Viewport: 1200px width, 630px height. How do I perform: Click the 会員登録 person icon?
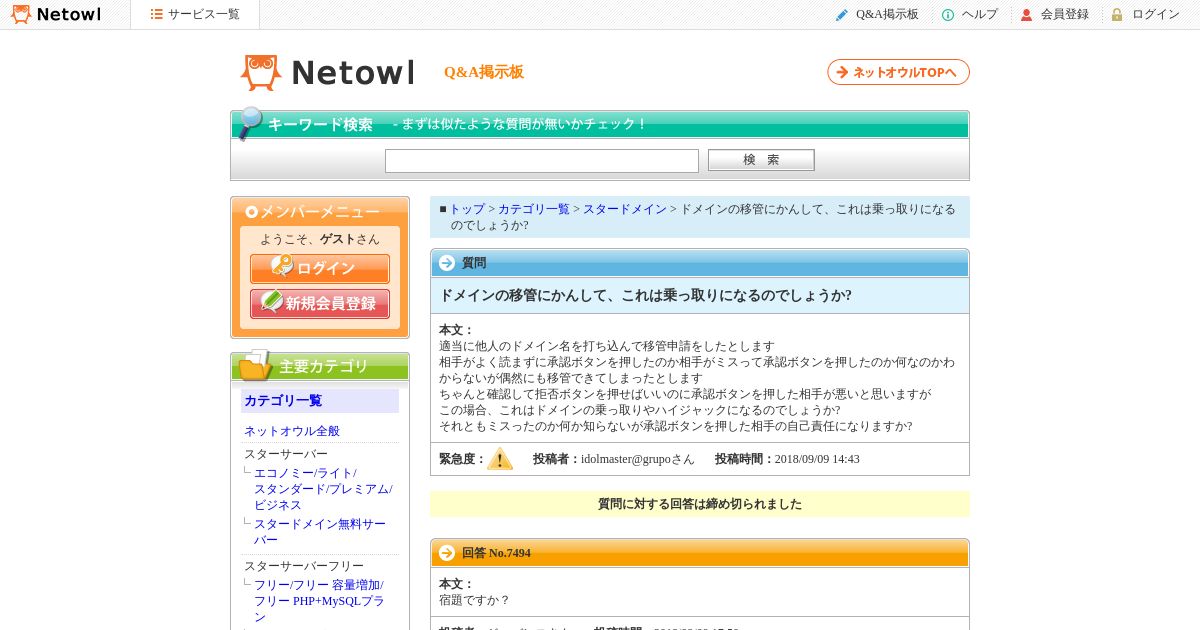[1026, 15]
